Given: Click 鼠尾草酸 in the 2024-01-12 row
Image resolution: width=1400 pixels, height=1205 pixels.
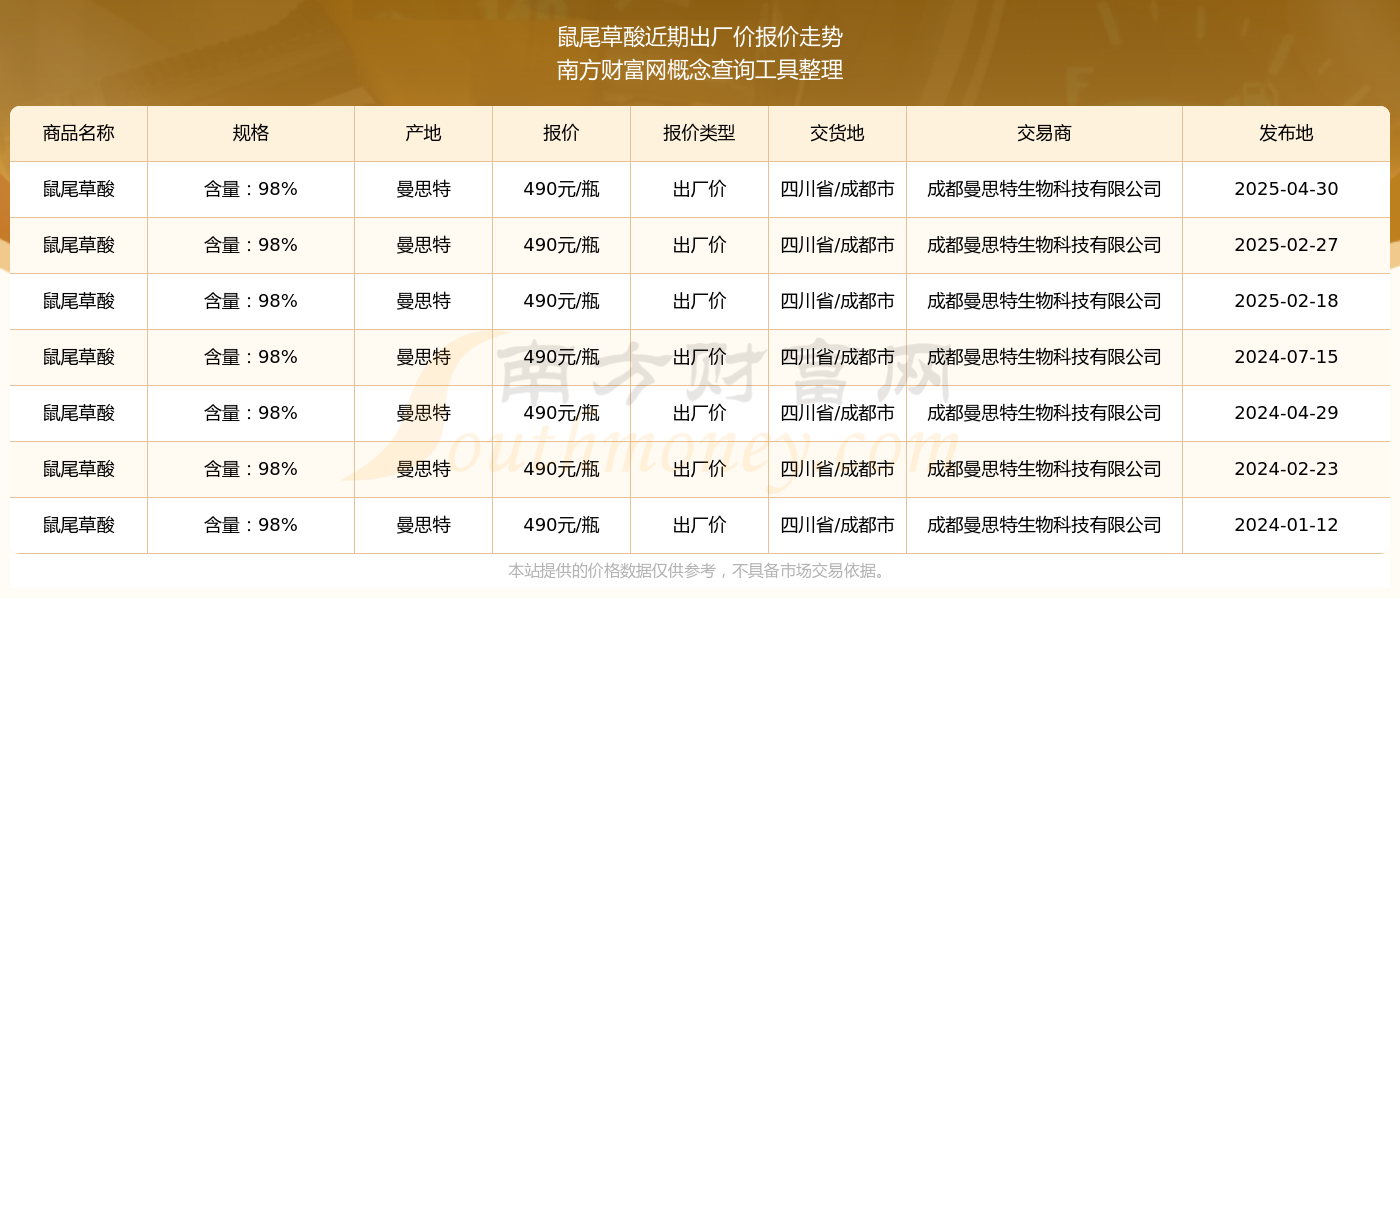Looking at the screenshot, I should point(79,525).
